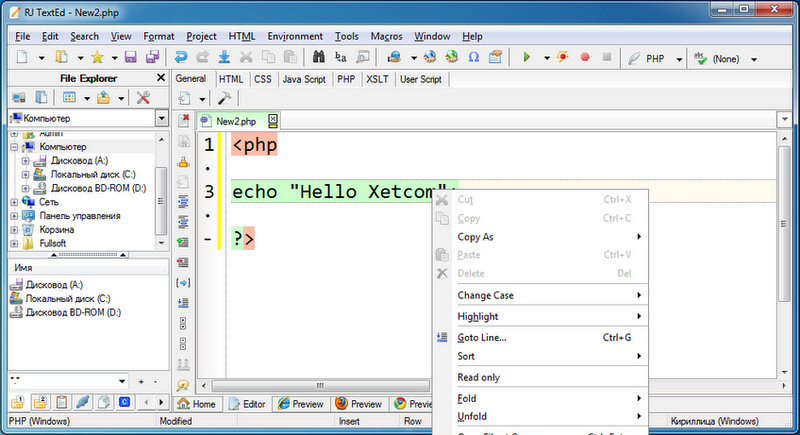800x435 pixels.
Task: Click the Replace 'ba' icon
Action: point(341,57)
